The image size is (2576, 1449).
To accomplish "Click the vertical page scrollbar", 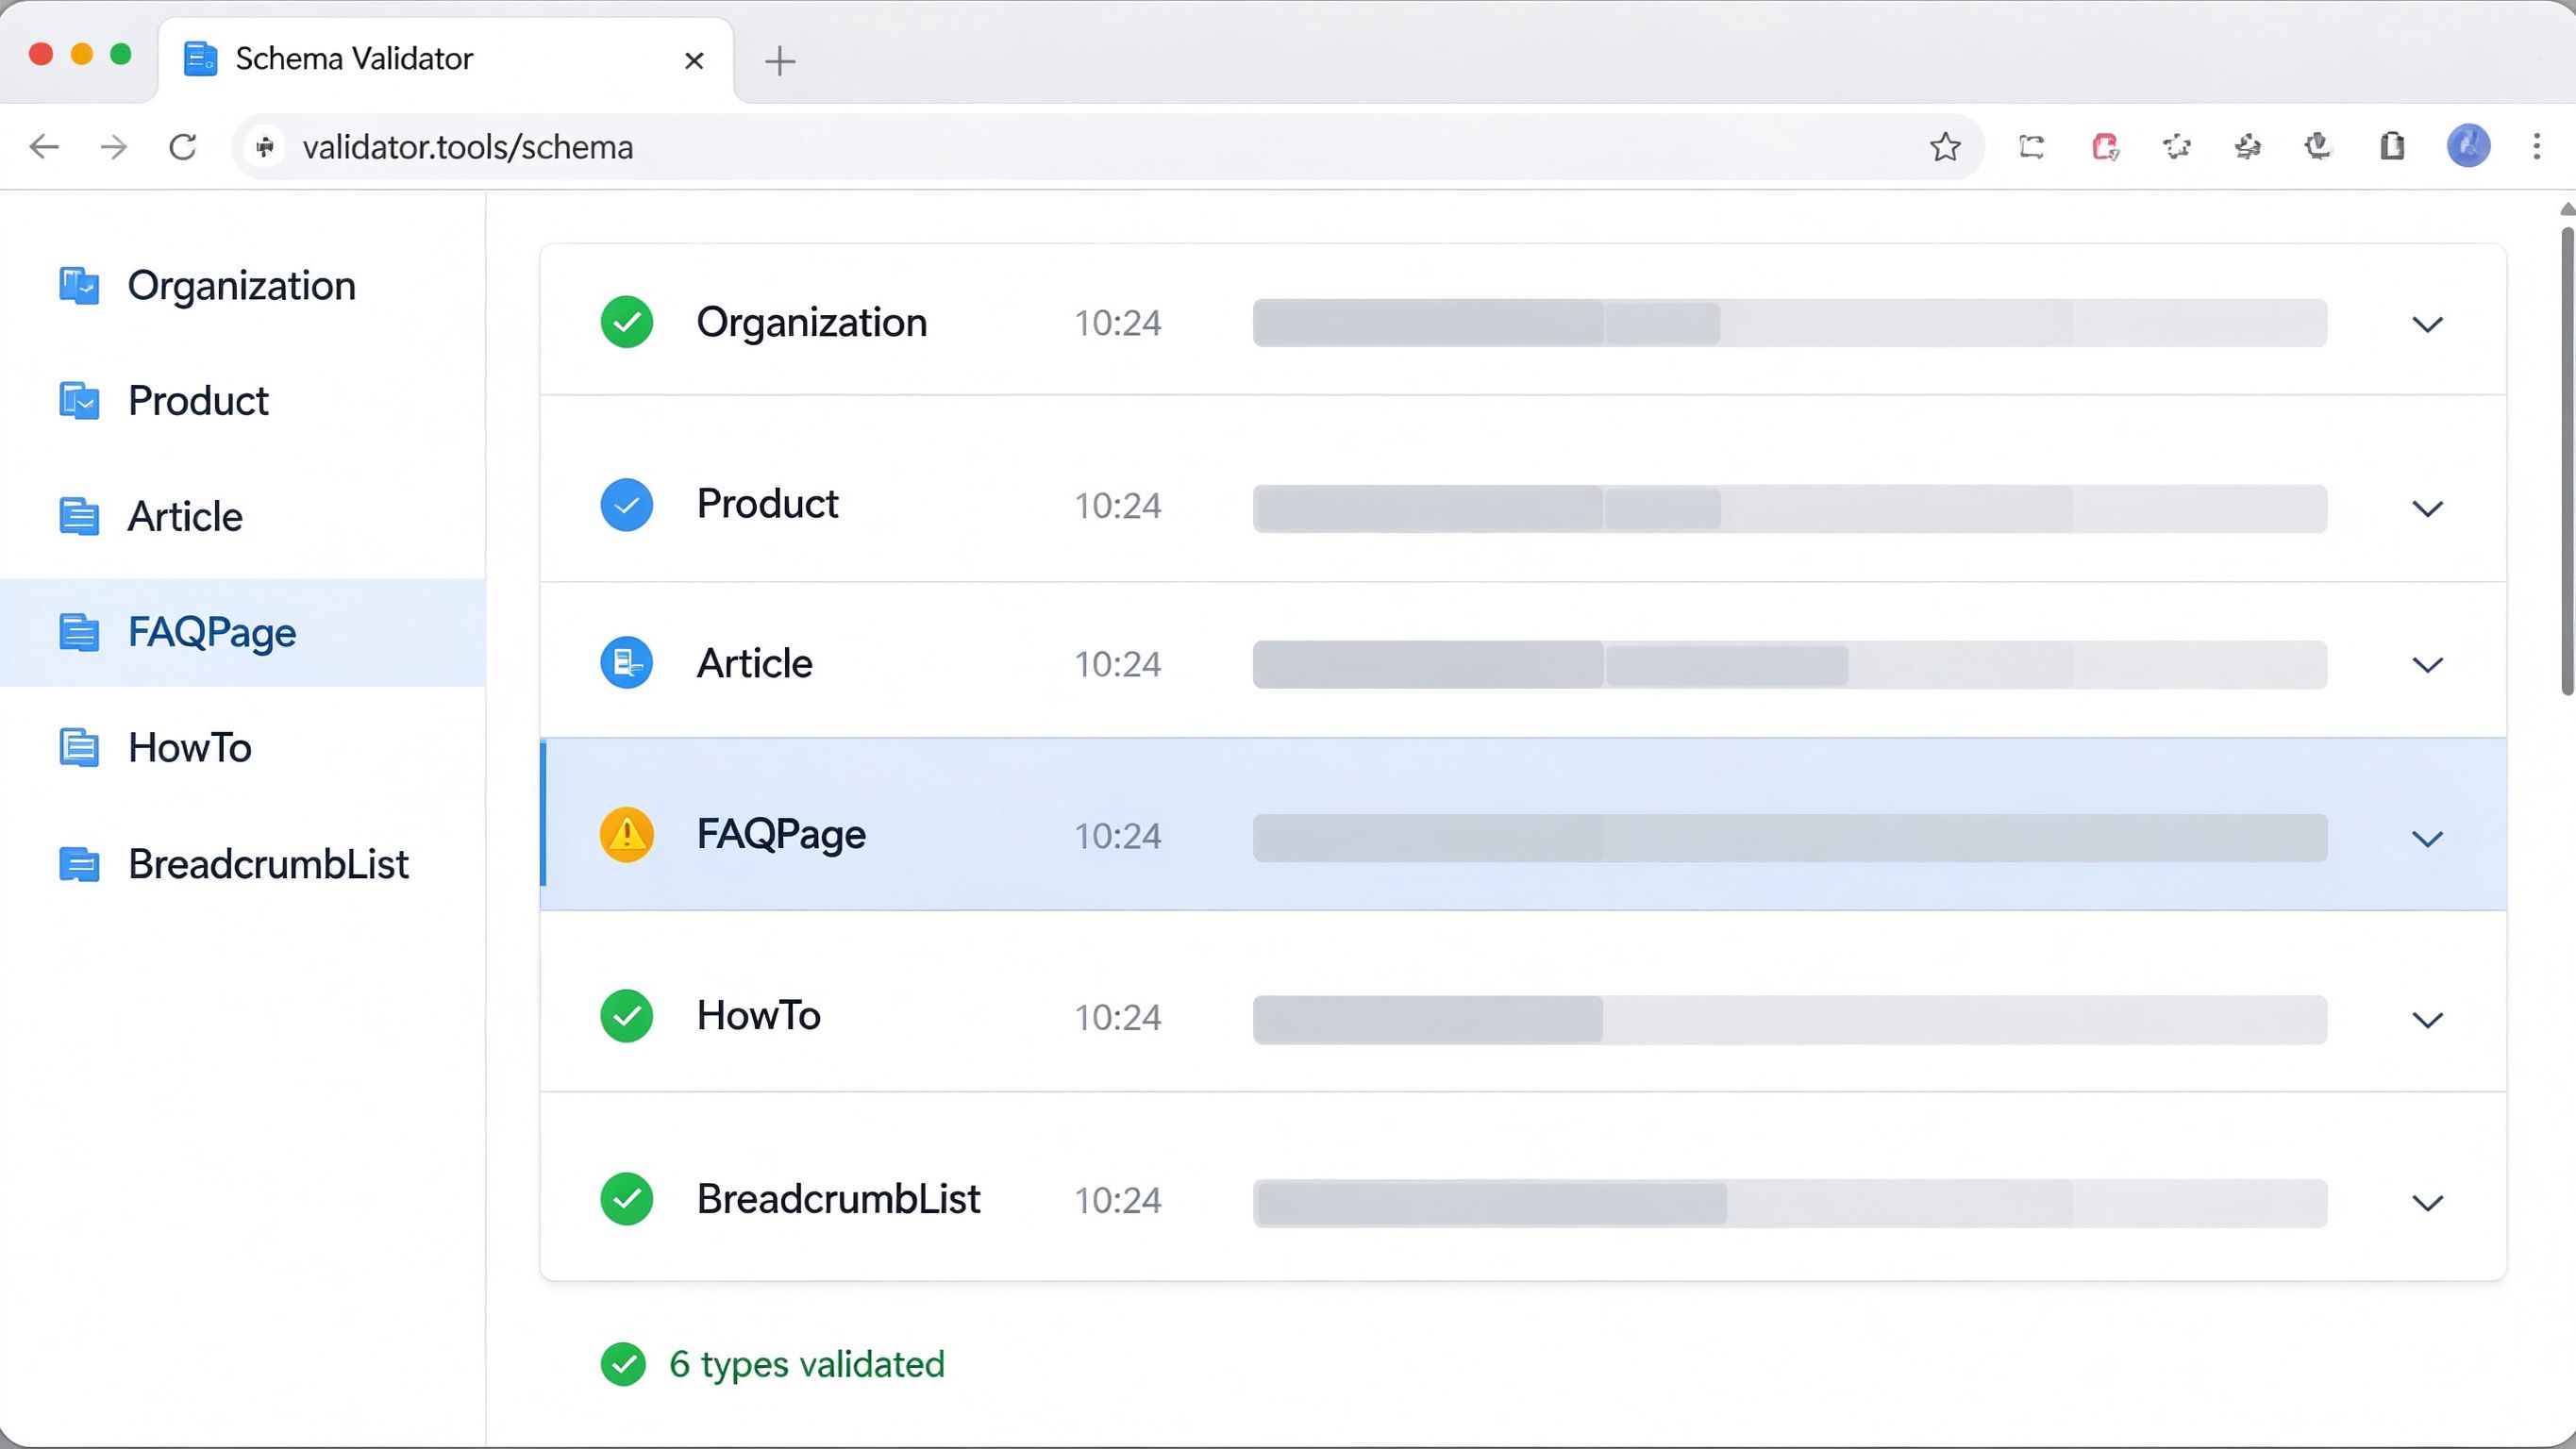I will pos(2566,461).
